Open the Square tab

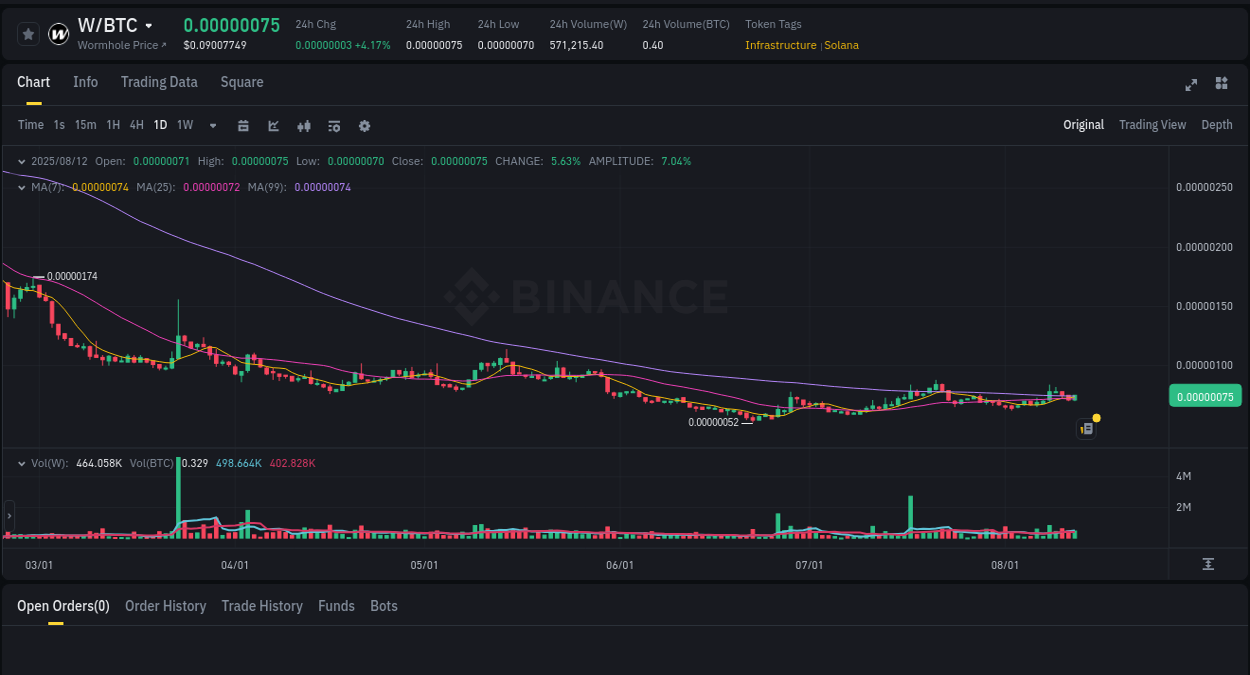point(242,82)
